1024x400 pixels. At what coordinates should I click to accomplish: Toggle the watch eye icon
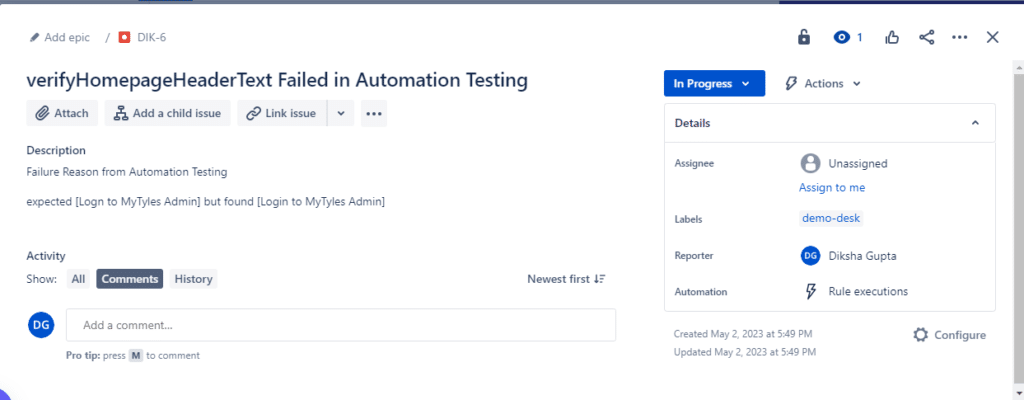(841, 38)
